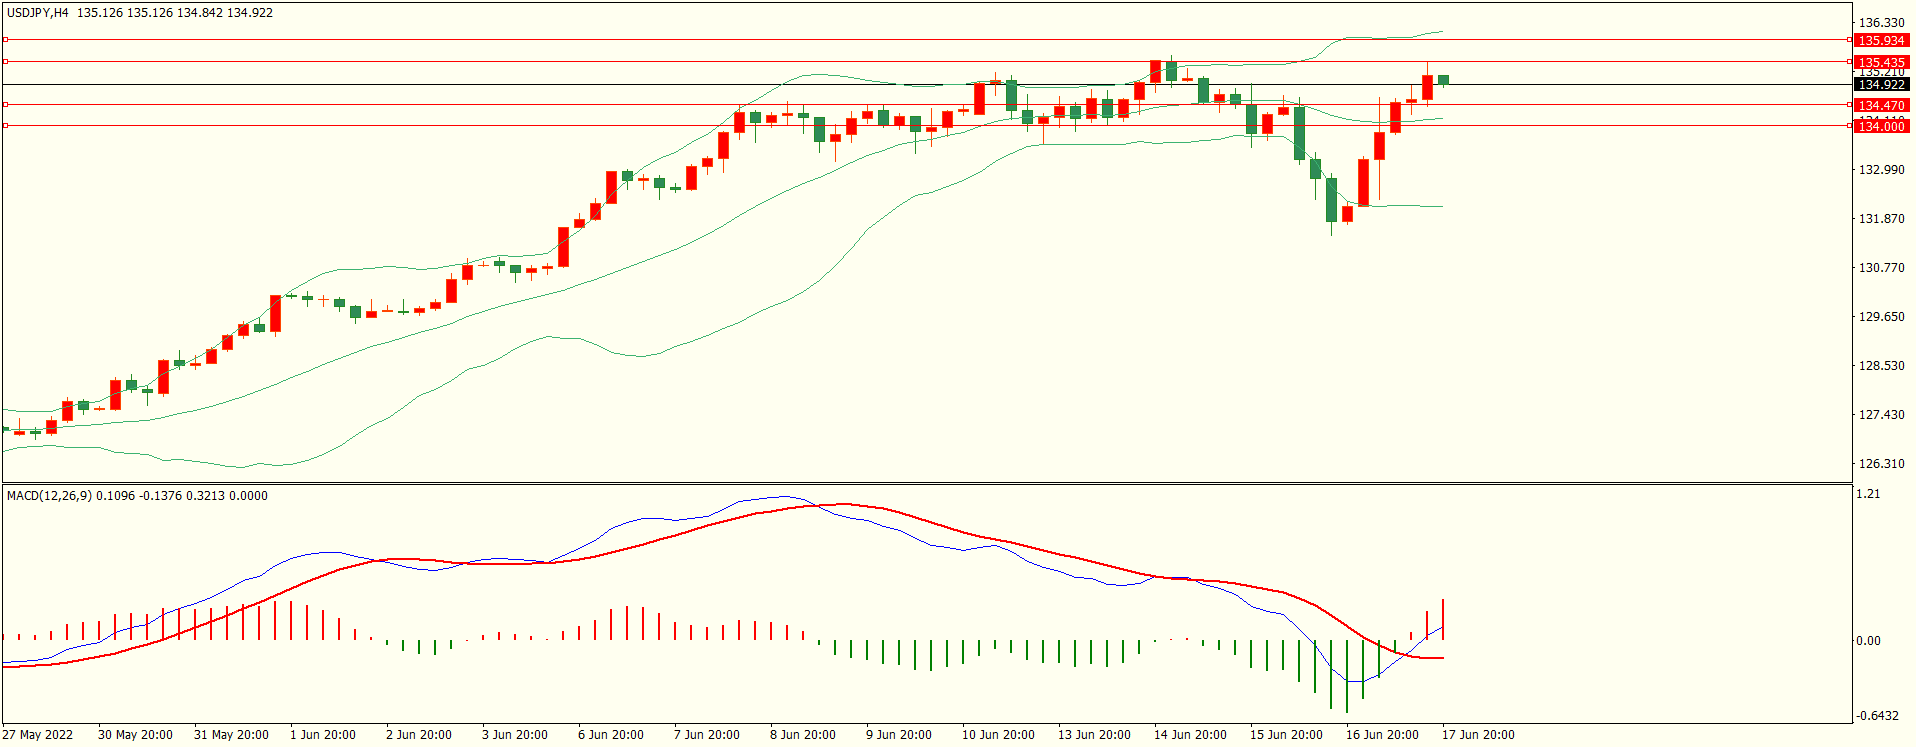Click the MACD scale value -0.6432
Screen dimensions: 1916x747
1877,716
